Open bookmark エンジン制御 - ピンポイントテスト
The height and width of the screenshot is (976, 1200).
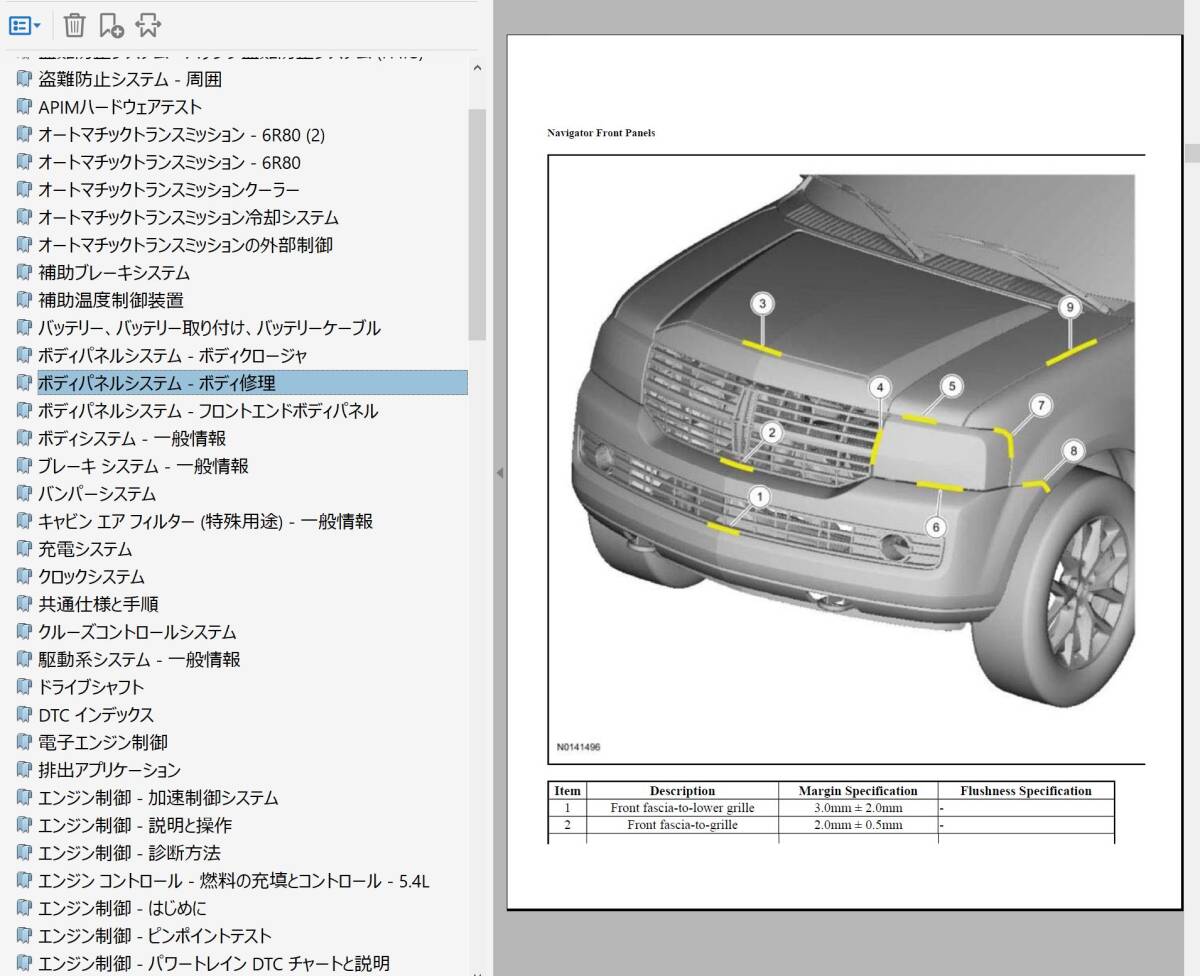tap(155, 937)
